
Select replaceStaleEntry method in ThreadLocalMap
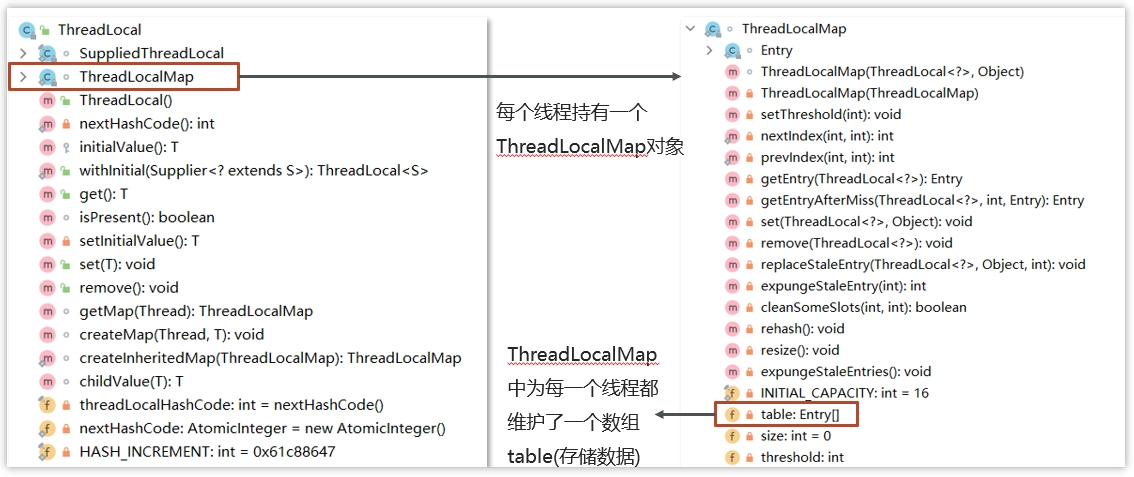(923, 265)
